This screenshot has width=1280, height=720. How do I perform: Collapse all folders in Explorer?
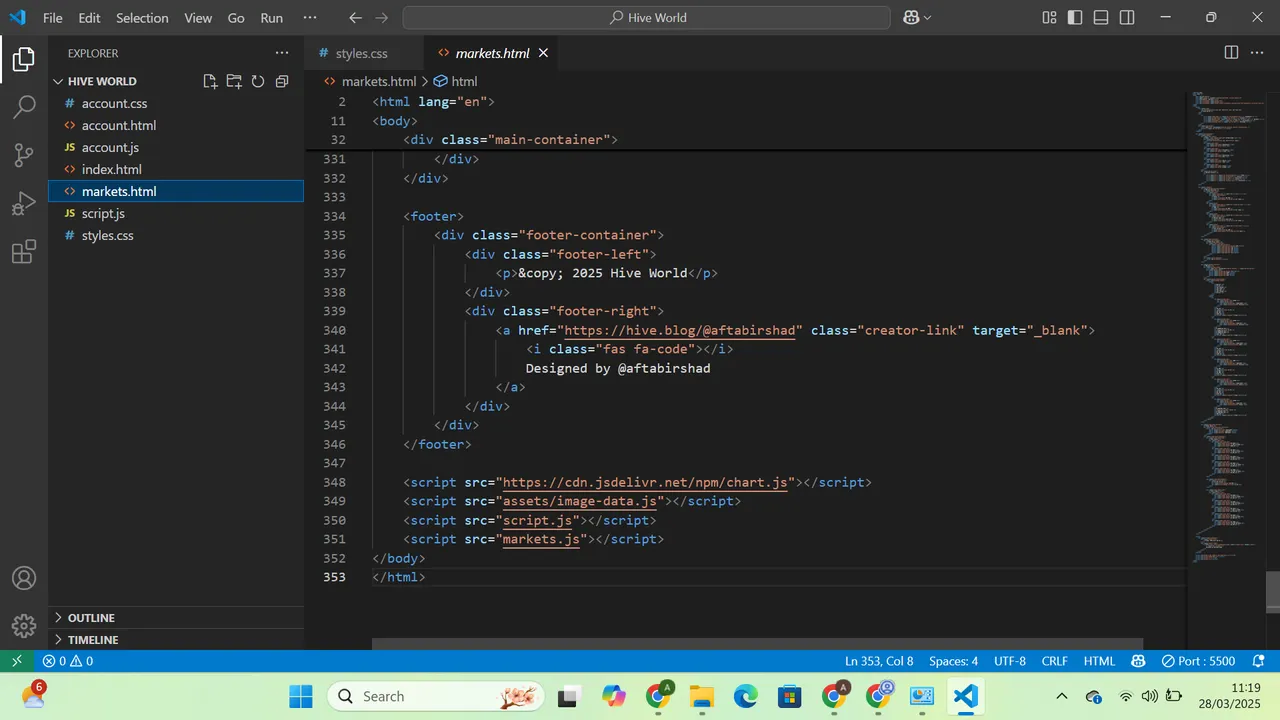pos(282,81)
